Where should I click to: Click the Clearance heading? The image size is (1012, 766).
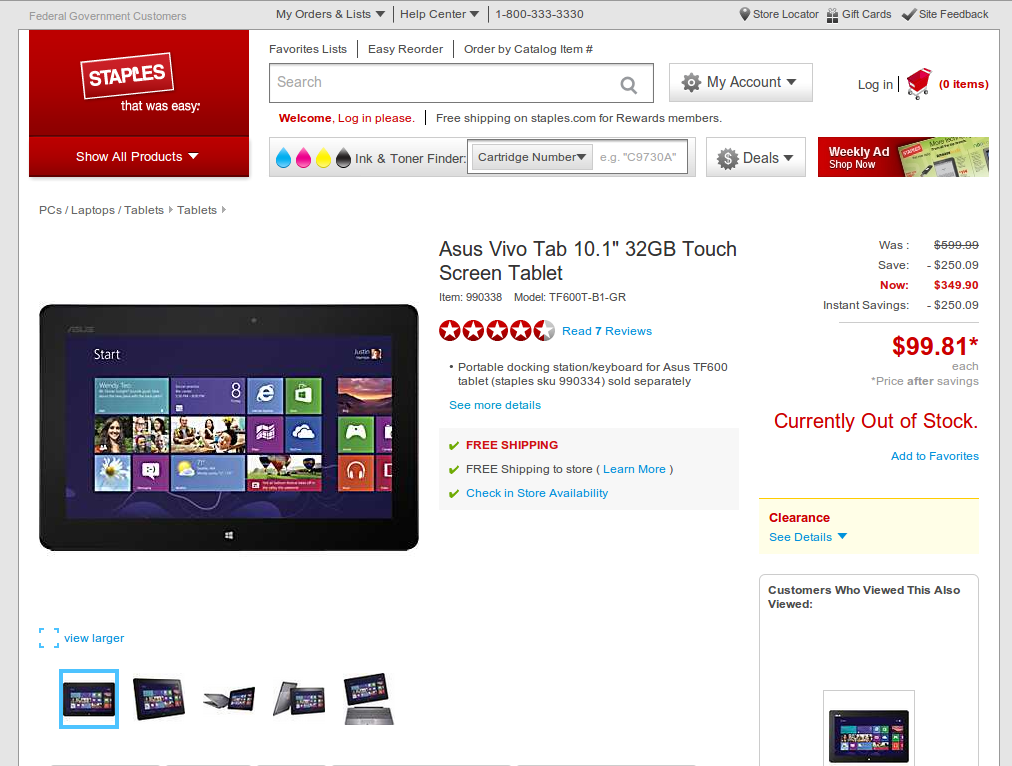tap(799, 518)
